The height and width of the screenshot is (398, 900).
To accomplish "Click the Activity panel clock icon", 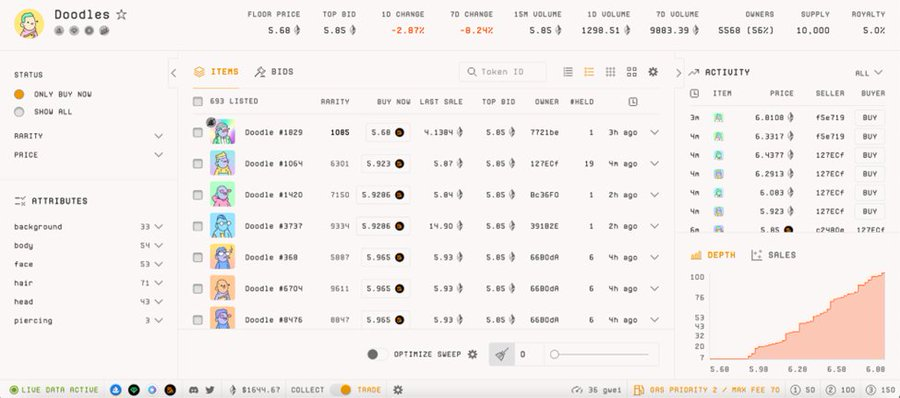I will pos(694,93).
